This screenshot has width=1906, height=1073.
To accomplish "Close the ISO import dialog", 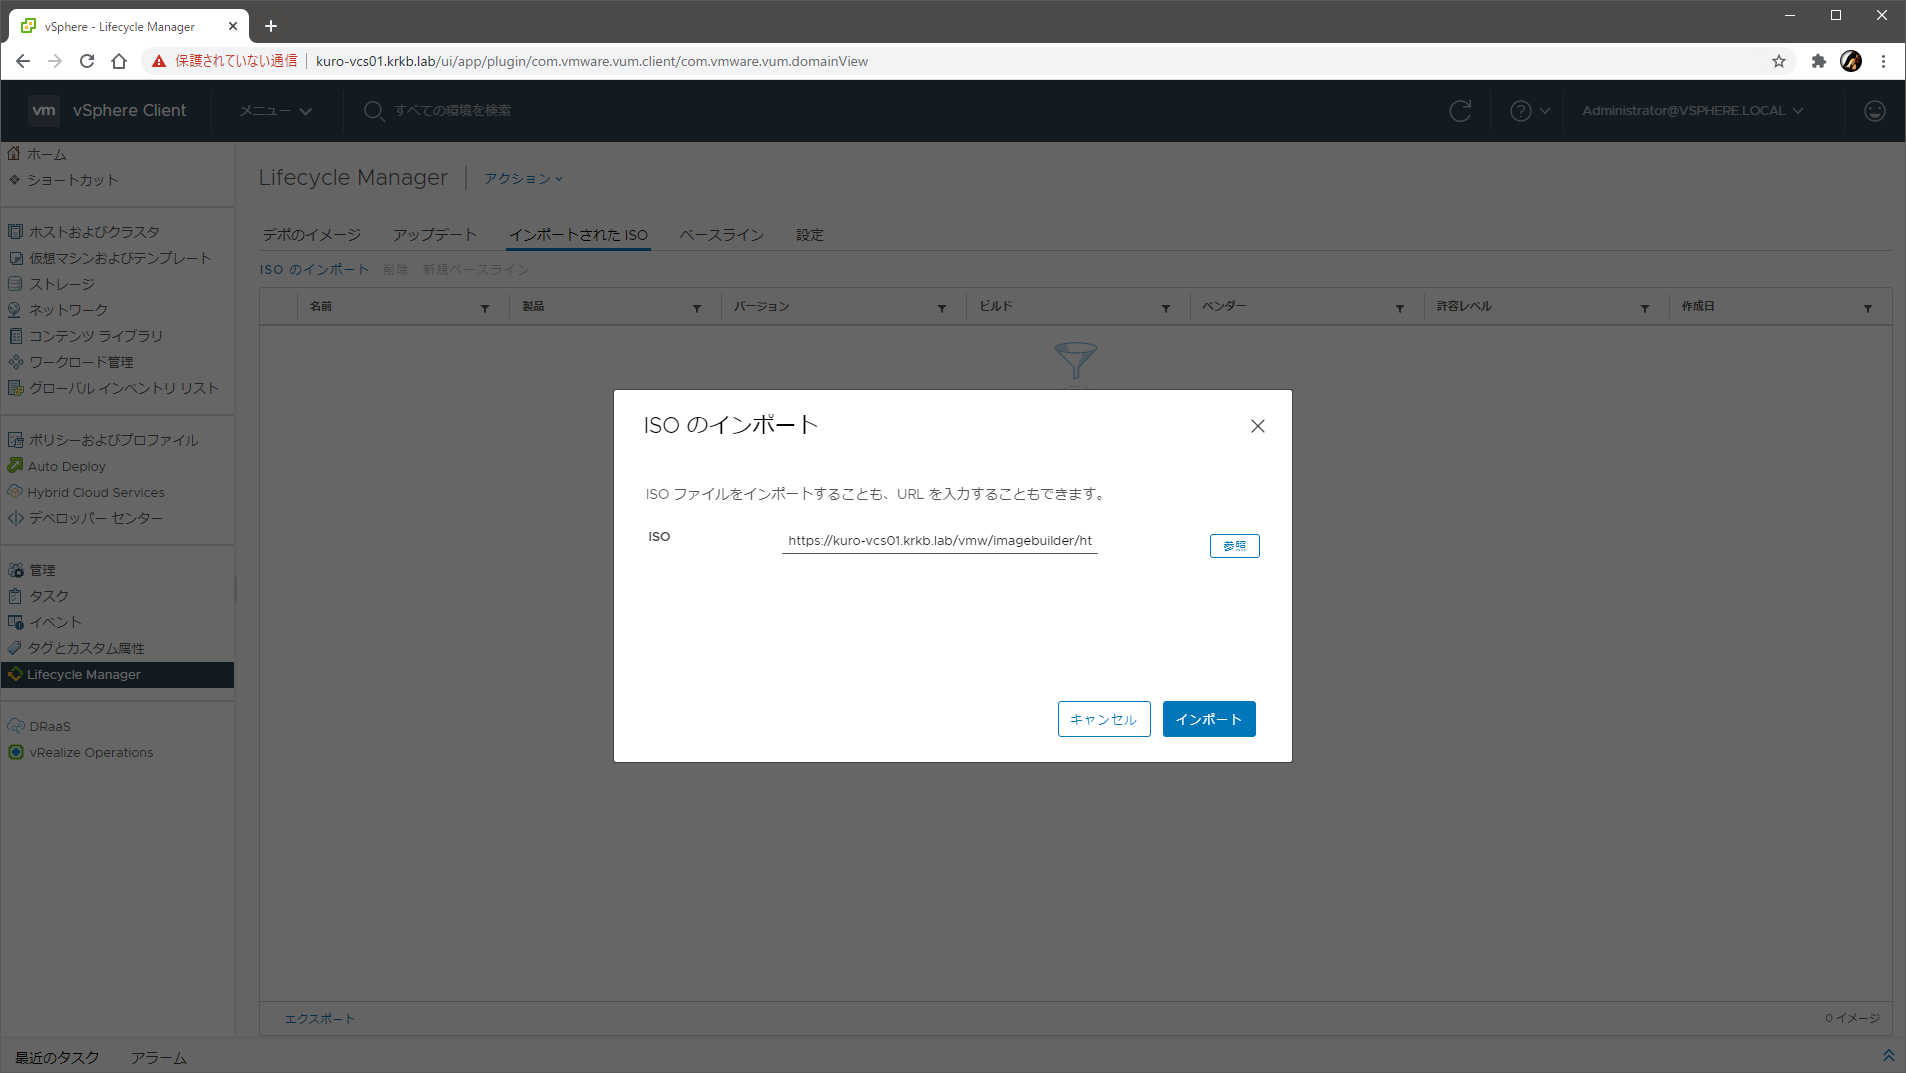I will [1257, 426].
